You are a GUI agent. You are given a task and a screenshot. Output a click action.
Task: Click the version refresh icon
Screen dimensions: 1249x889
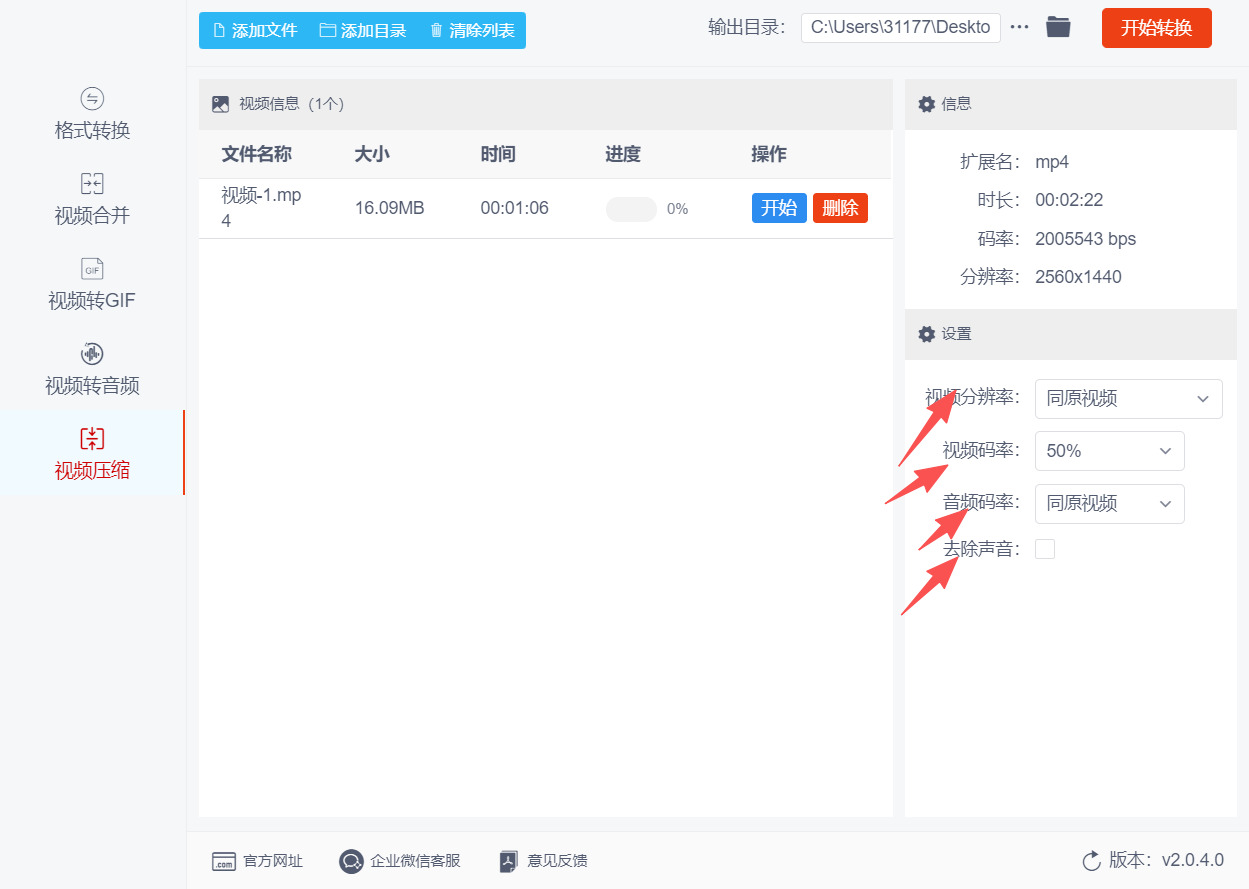click(x=1091, y=861)
